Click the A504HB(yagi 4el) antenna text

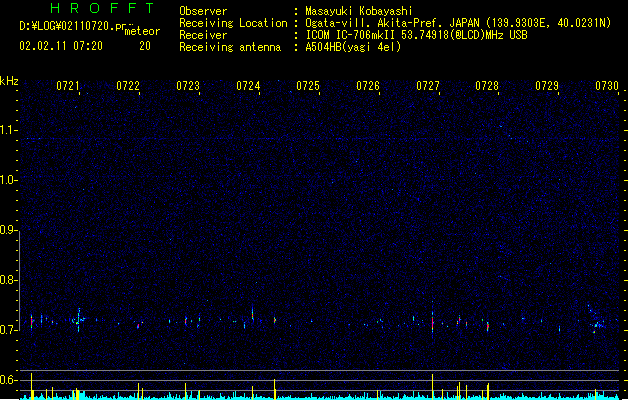353,47
